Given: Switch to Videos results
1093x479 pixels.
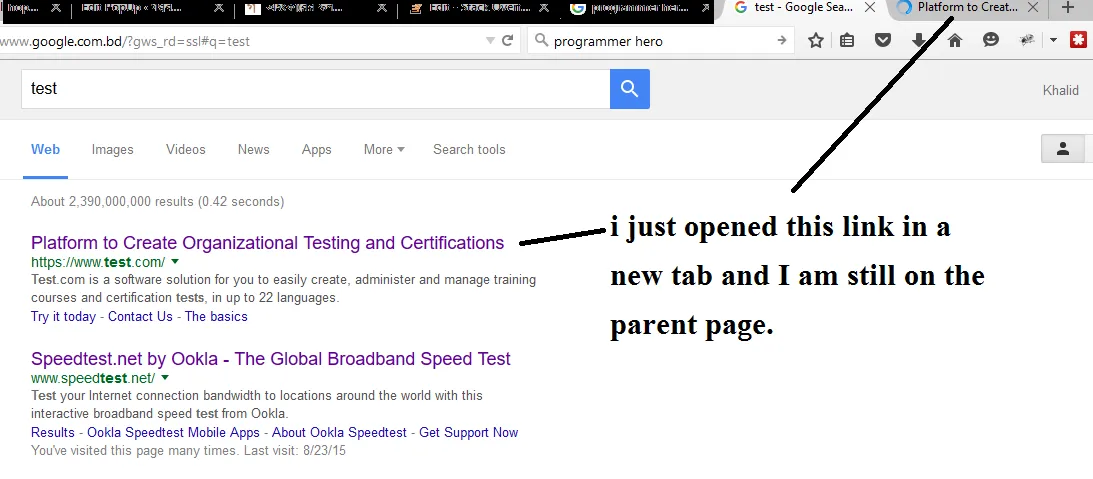Looking at the screenshot, I should tap(185, 149).
